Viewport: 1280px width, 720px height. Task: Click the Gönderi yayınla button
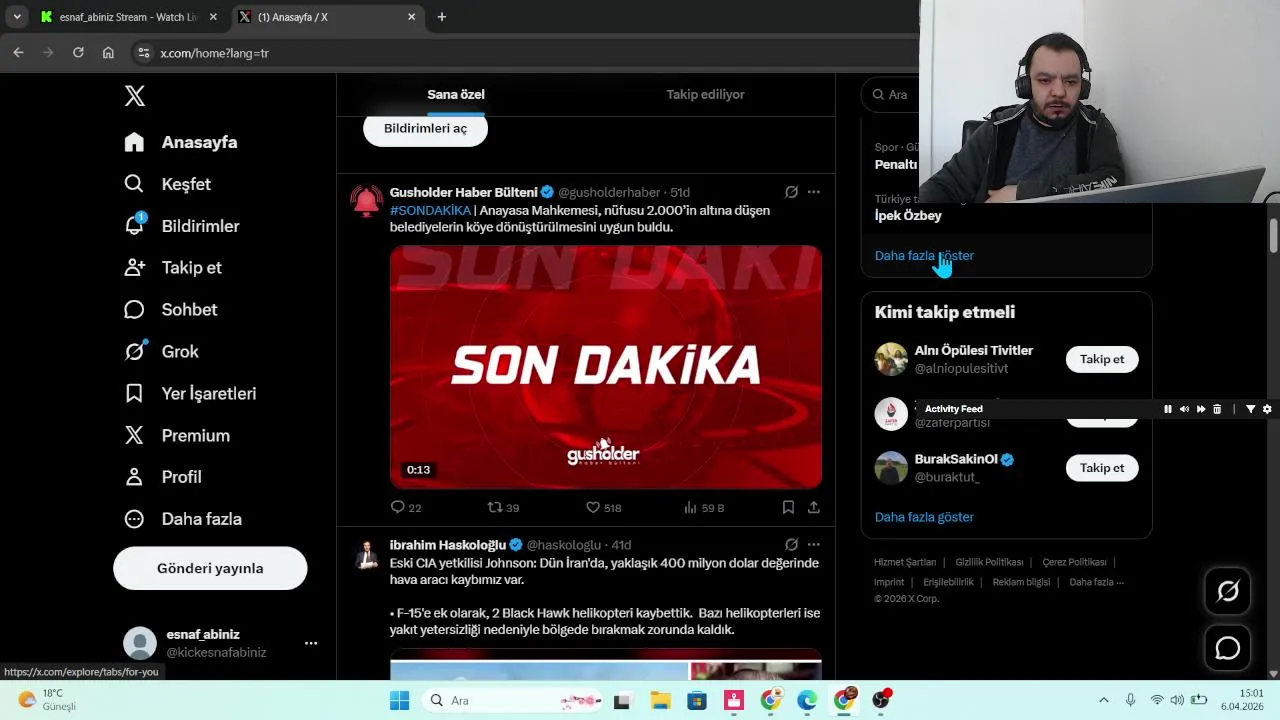[x=210, y=568]
